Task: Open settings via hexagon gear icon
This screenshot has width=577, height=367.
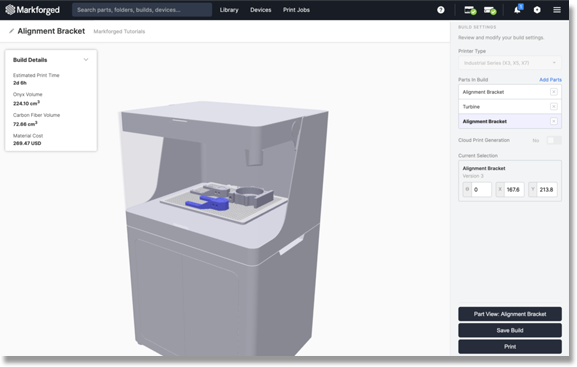Action: coord(537,10)
